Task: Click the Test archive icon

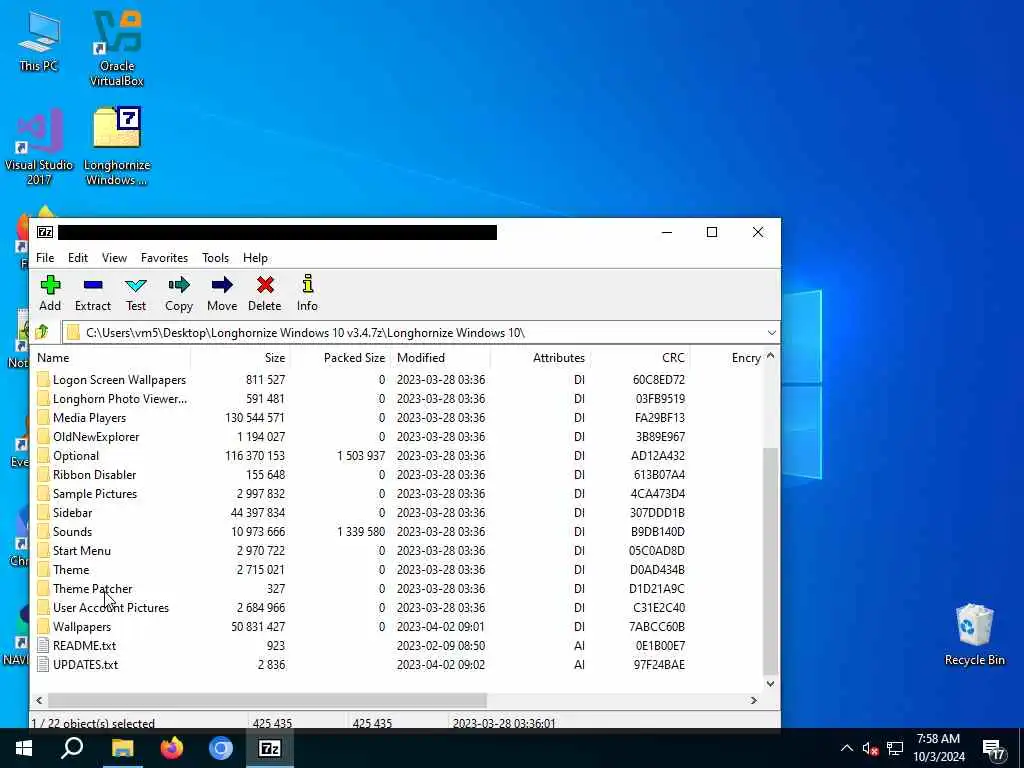Action: click(x=136, y=285)
